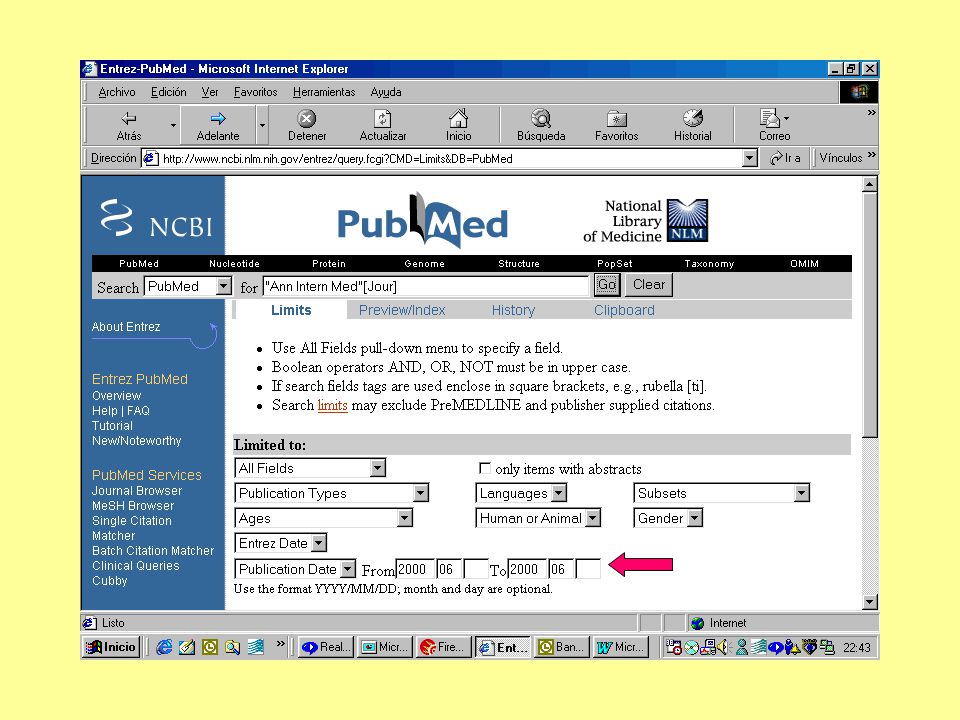Click the Atrás (back) toolbar button
Image resolution: width=960 pixels, height=720 pixels.
(129, 126)
